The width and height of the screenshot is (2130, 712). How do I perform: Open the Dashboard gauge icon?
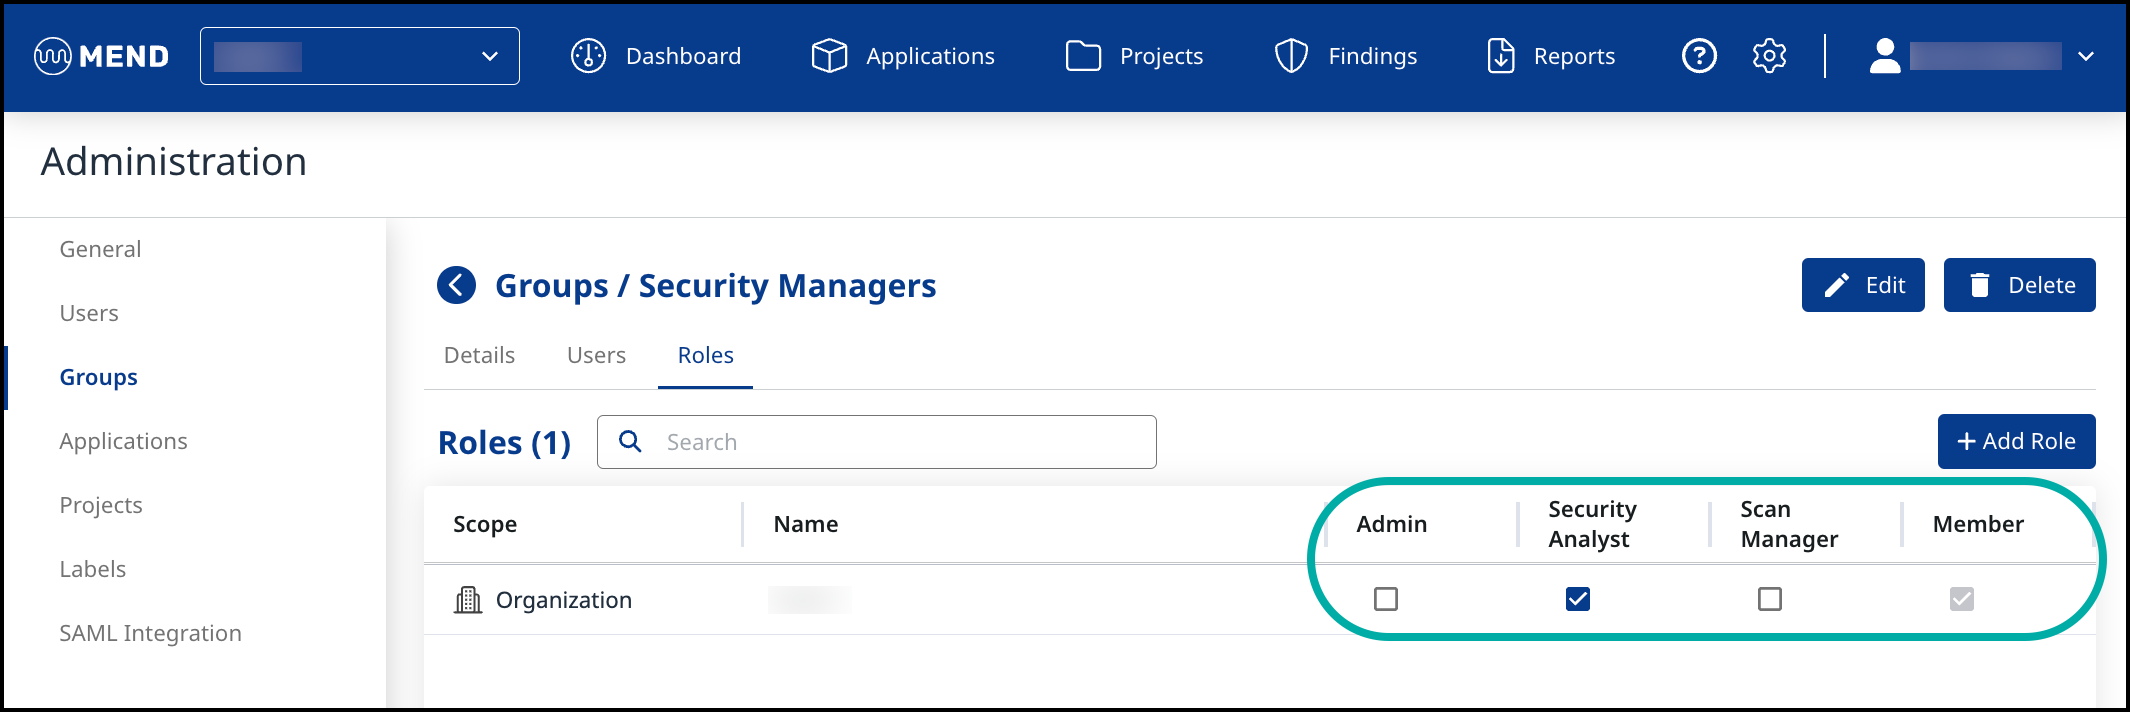[x=588, y=56]
